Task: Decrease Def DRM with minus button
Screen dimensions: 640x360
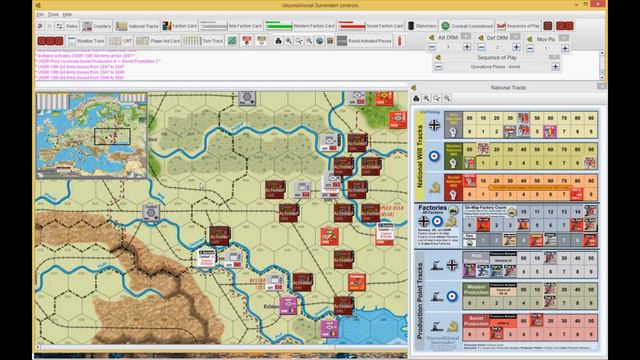Action: coord(481,47)
